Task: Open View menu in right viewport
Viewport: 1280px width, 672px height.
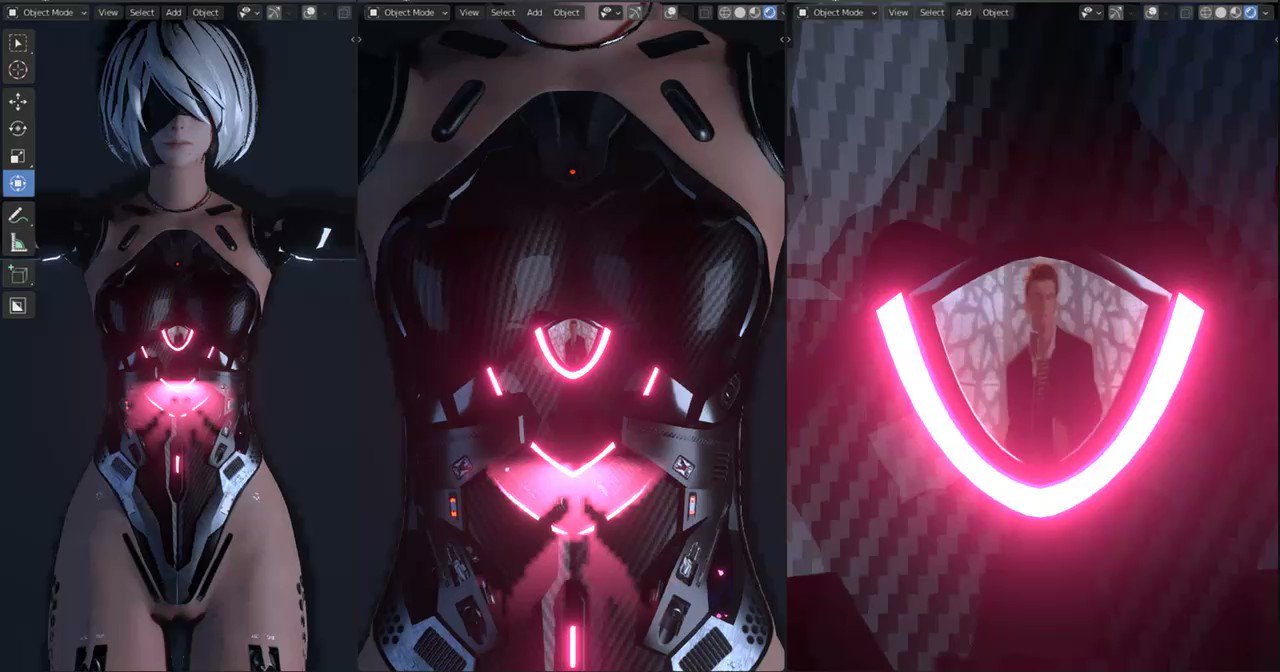Action: [x=898, y=12]
